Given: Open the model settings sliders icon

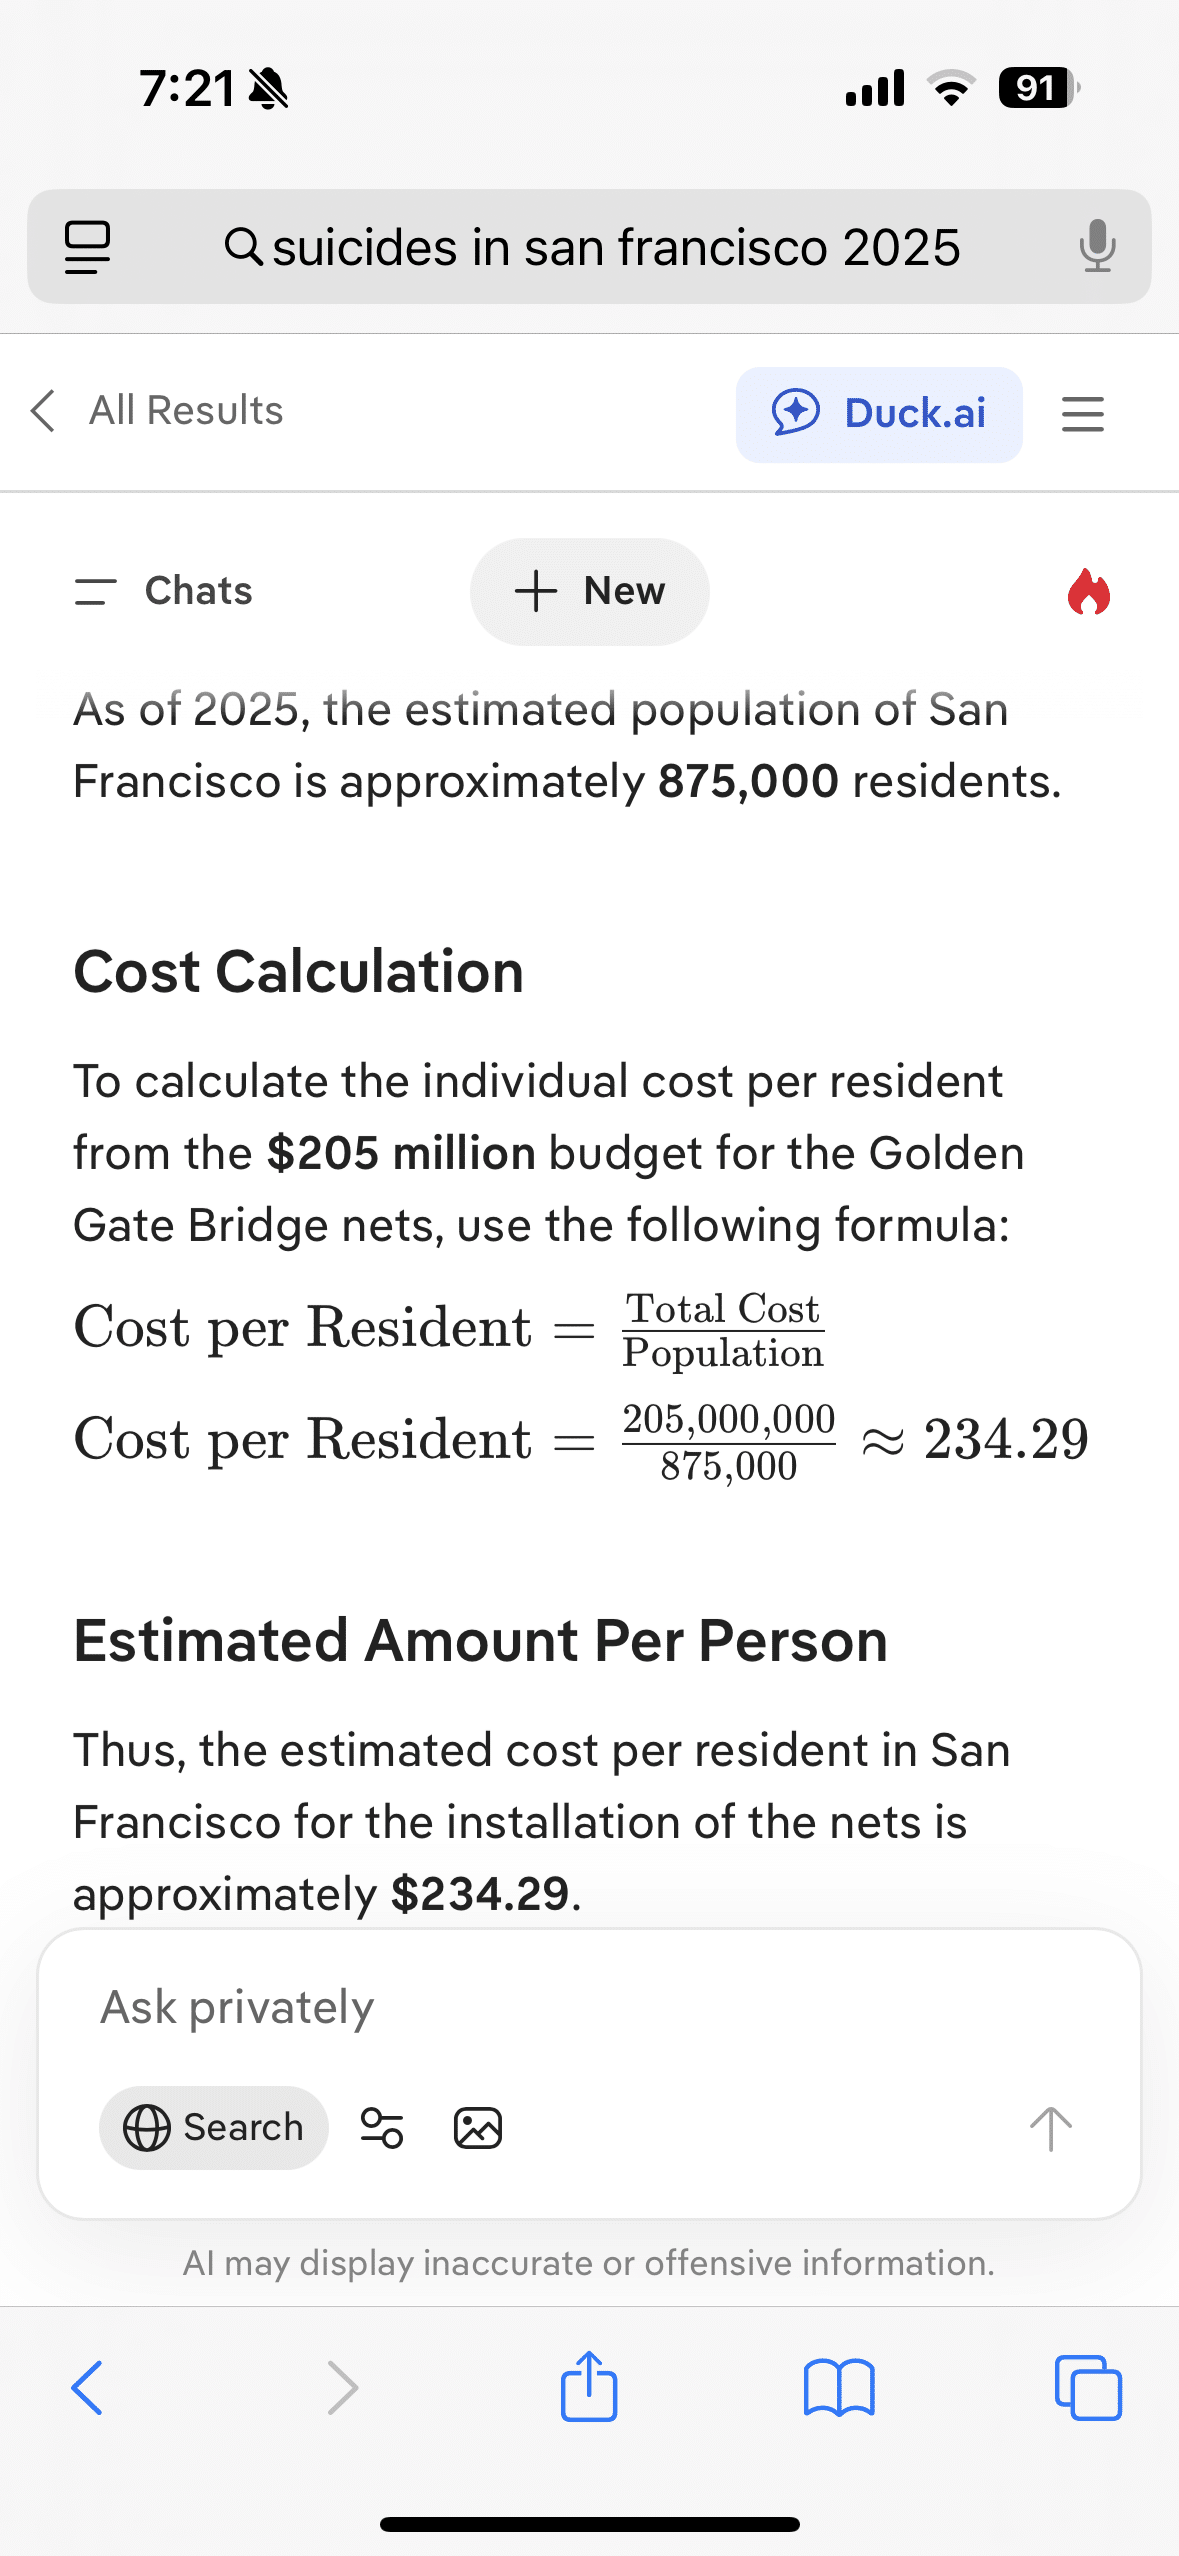Looking at the screenshot, I should 381,2127.
